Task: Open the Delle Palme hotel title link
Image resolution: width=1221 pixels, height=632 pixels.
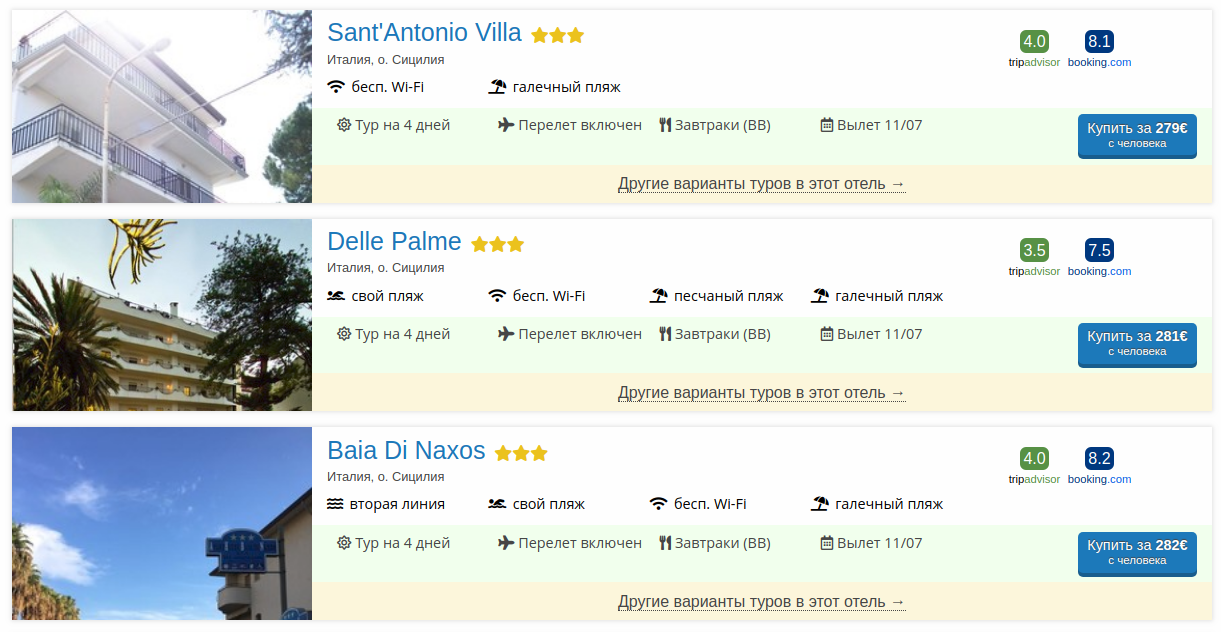Action: coord(394,241)
